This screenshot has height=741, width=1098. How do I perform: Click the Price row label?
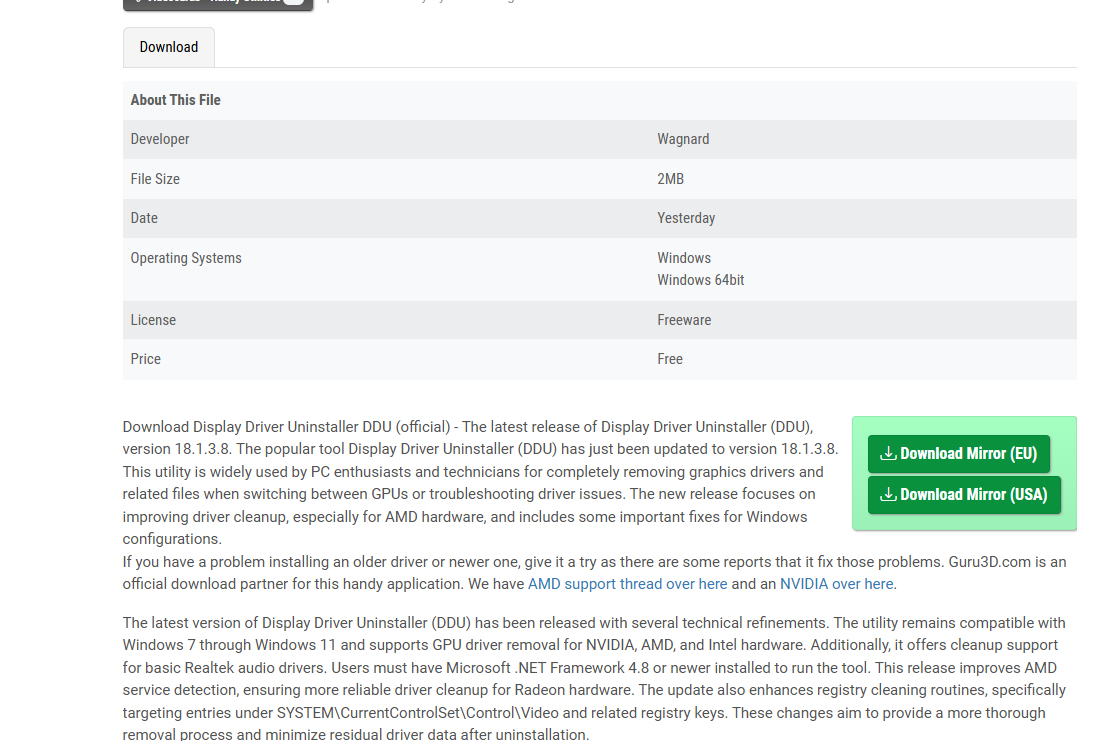pos(145,359)
